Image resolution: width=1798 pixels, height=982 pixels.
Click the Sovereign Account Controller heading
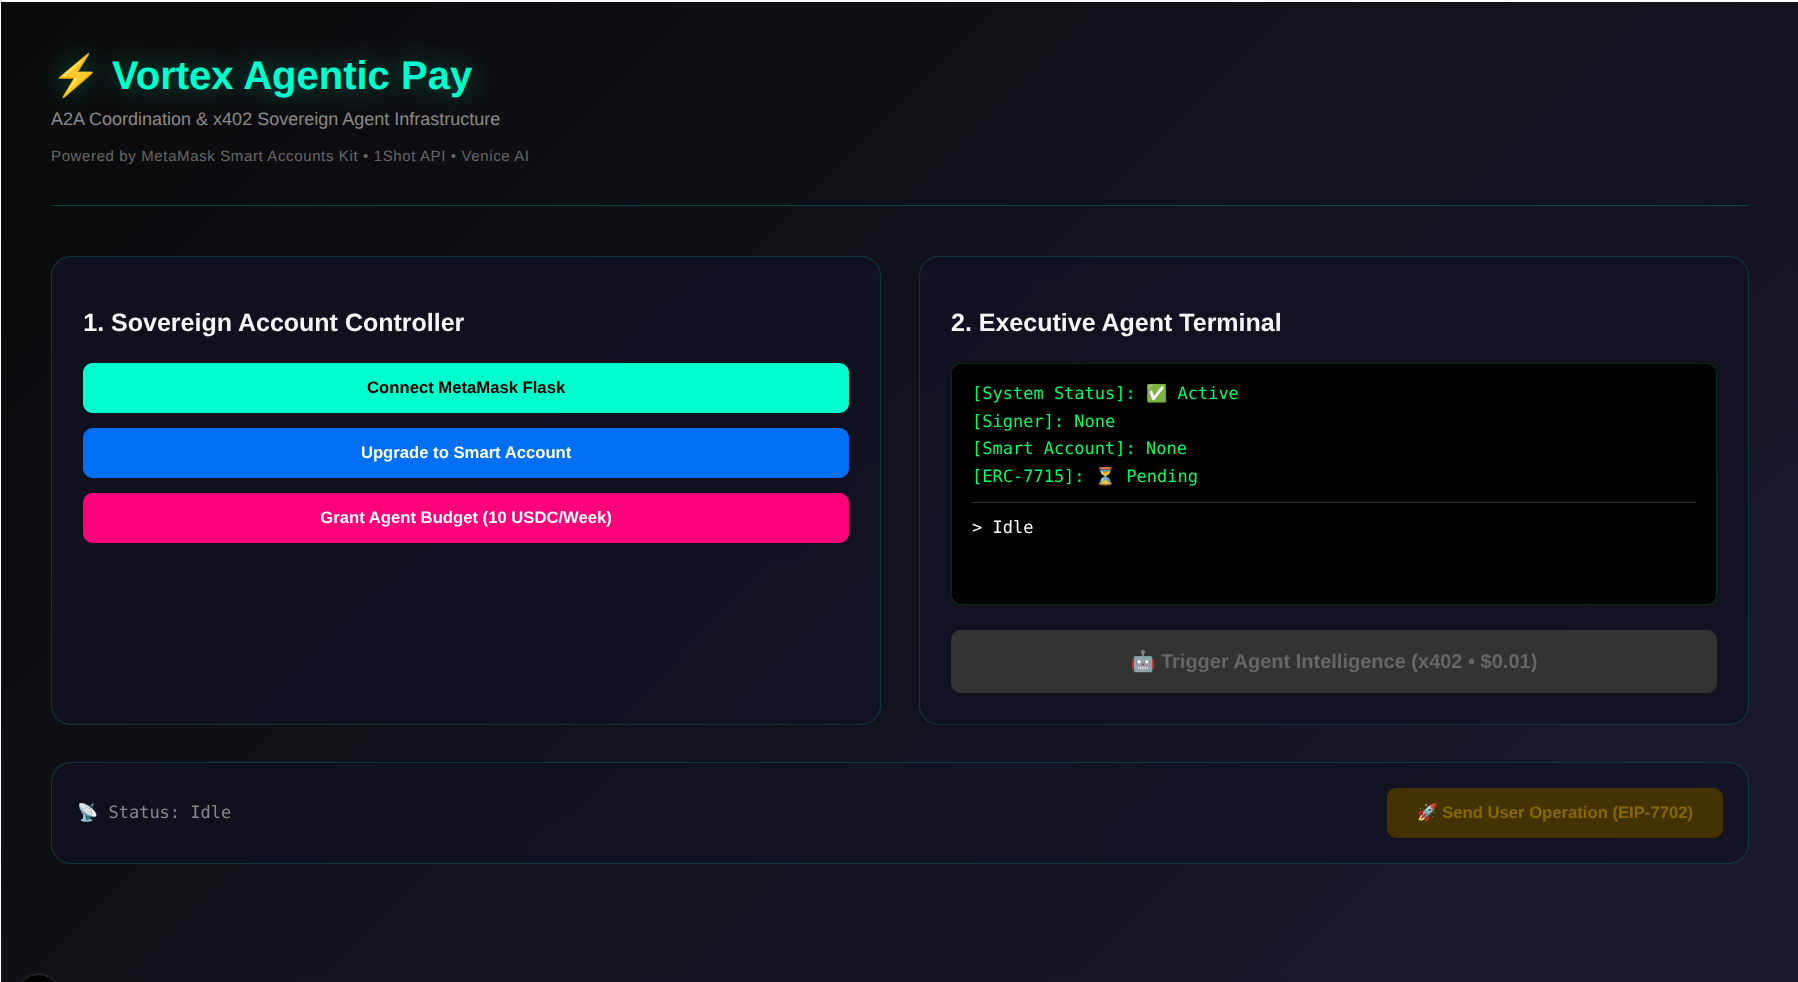(x=273, y=322)
